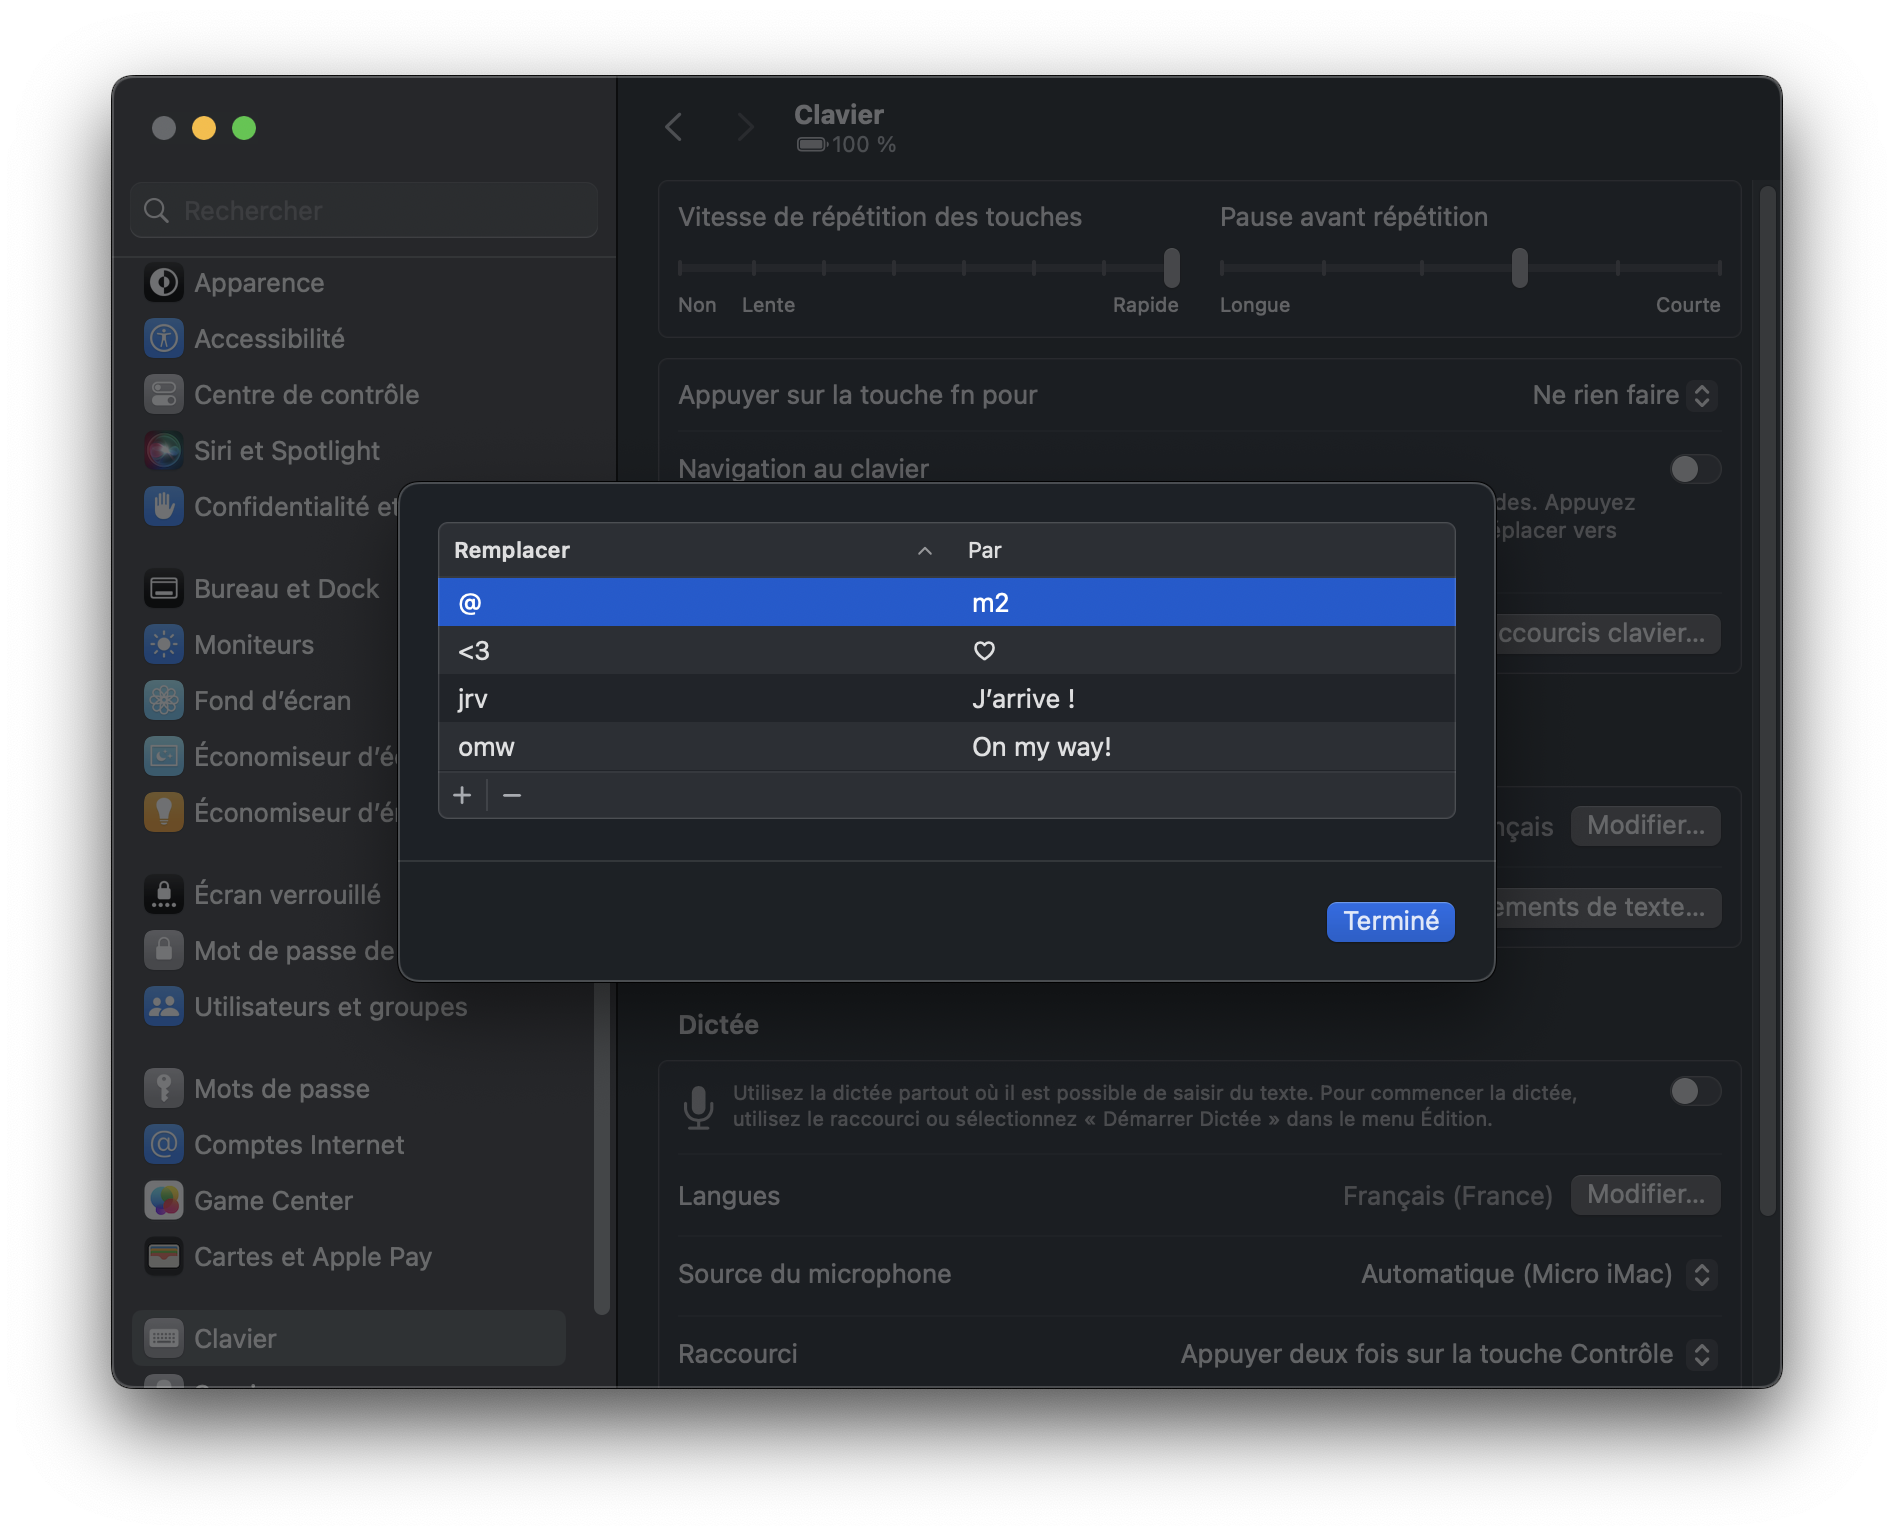Toggle the Navigation au clavier switch

click(1694, 469)
